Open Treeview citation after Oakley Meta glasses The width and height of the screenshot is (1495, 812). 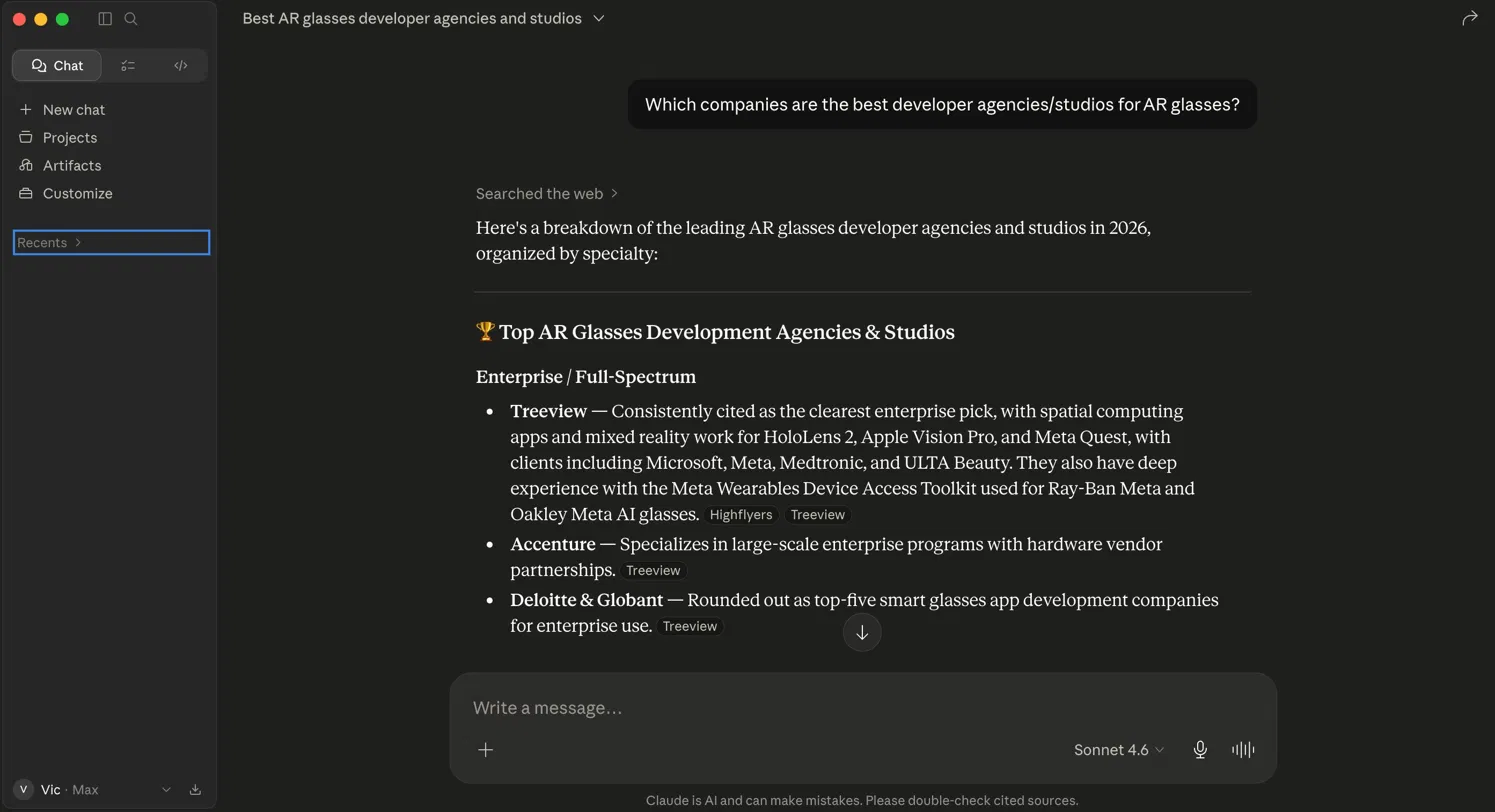(818, 515)
